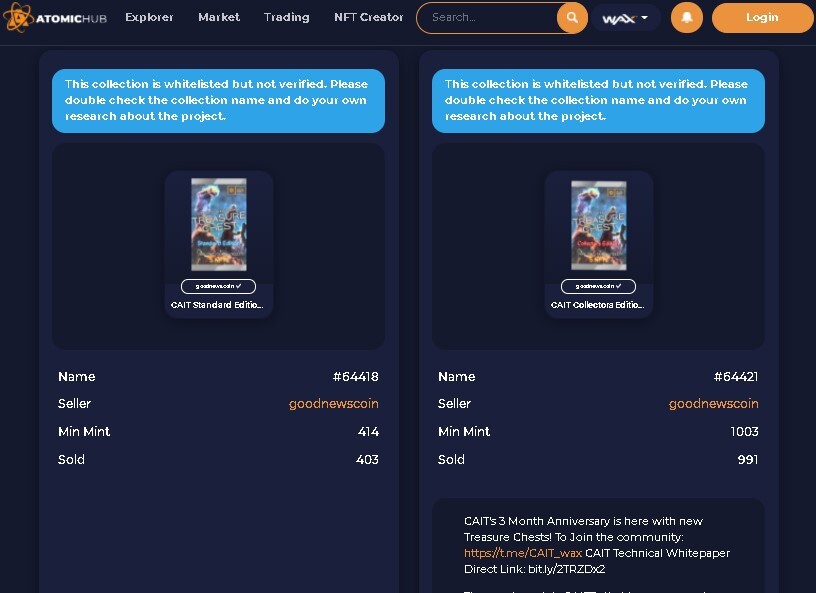Open the Market menu

[x=219, y=17]
